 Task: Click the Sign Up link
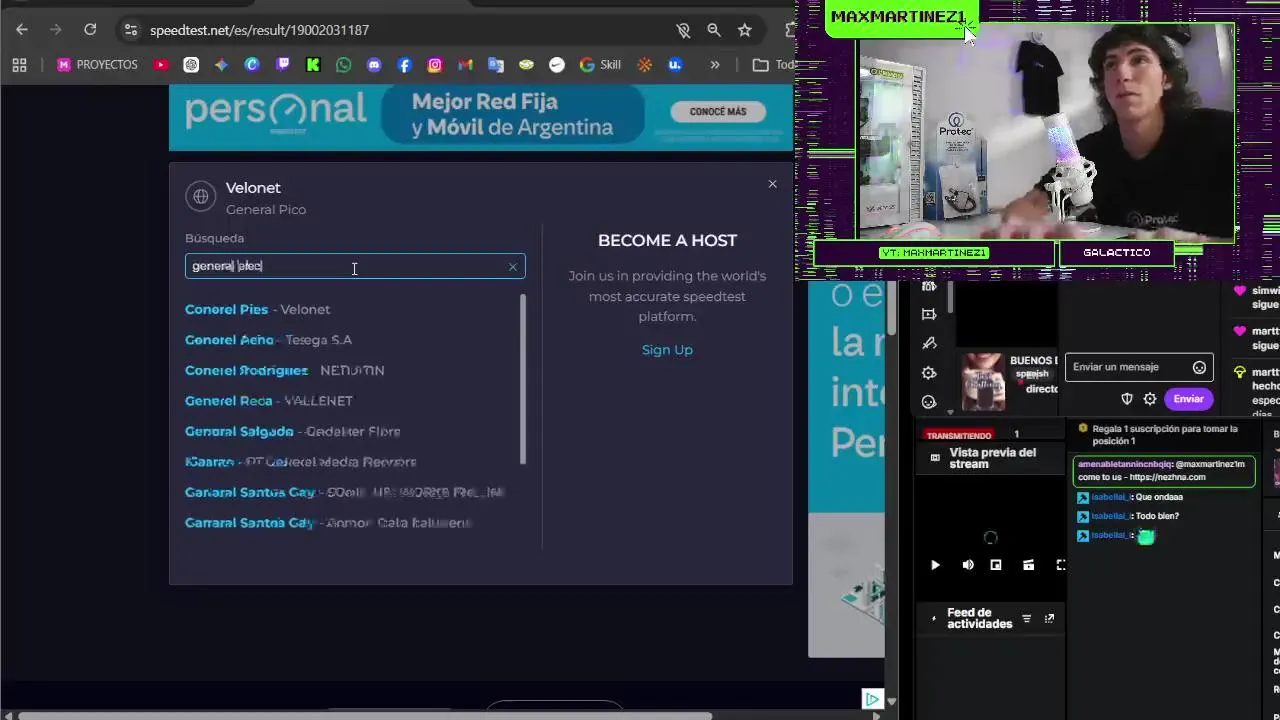(667, 350)
